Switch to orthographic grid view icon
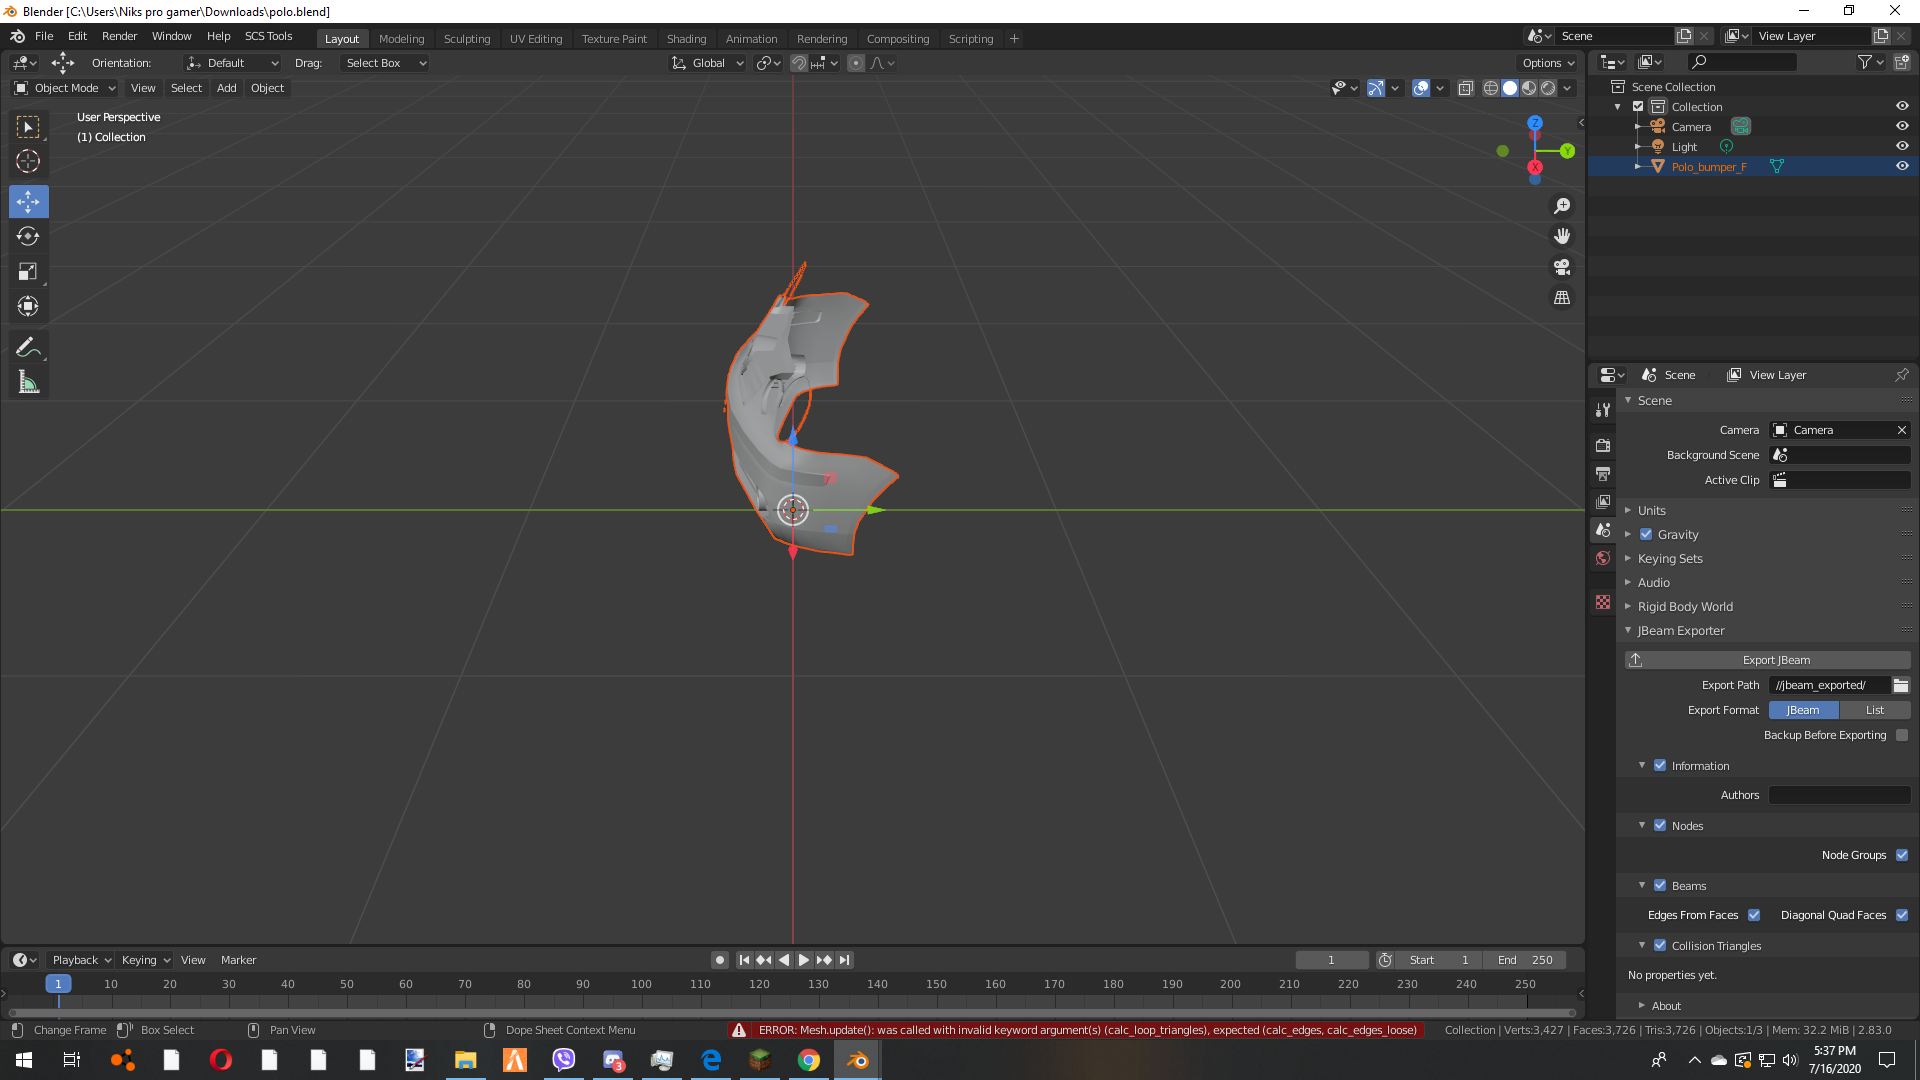Image resolution: width=1920 pixels, height=1080 pixels. [x=1562, y=298]
